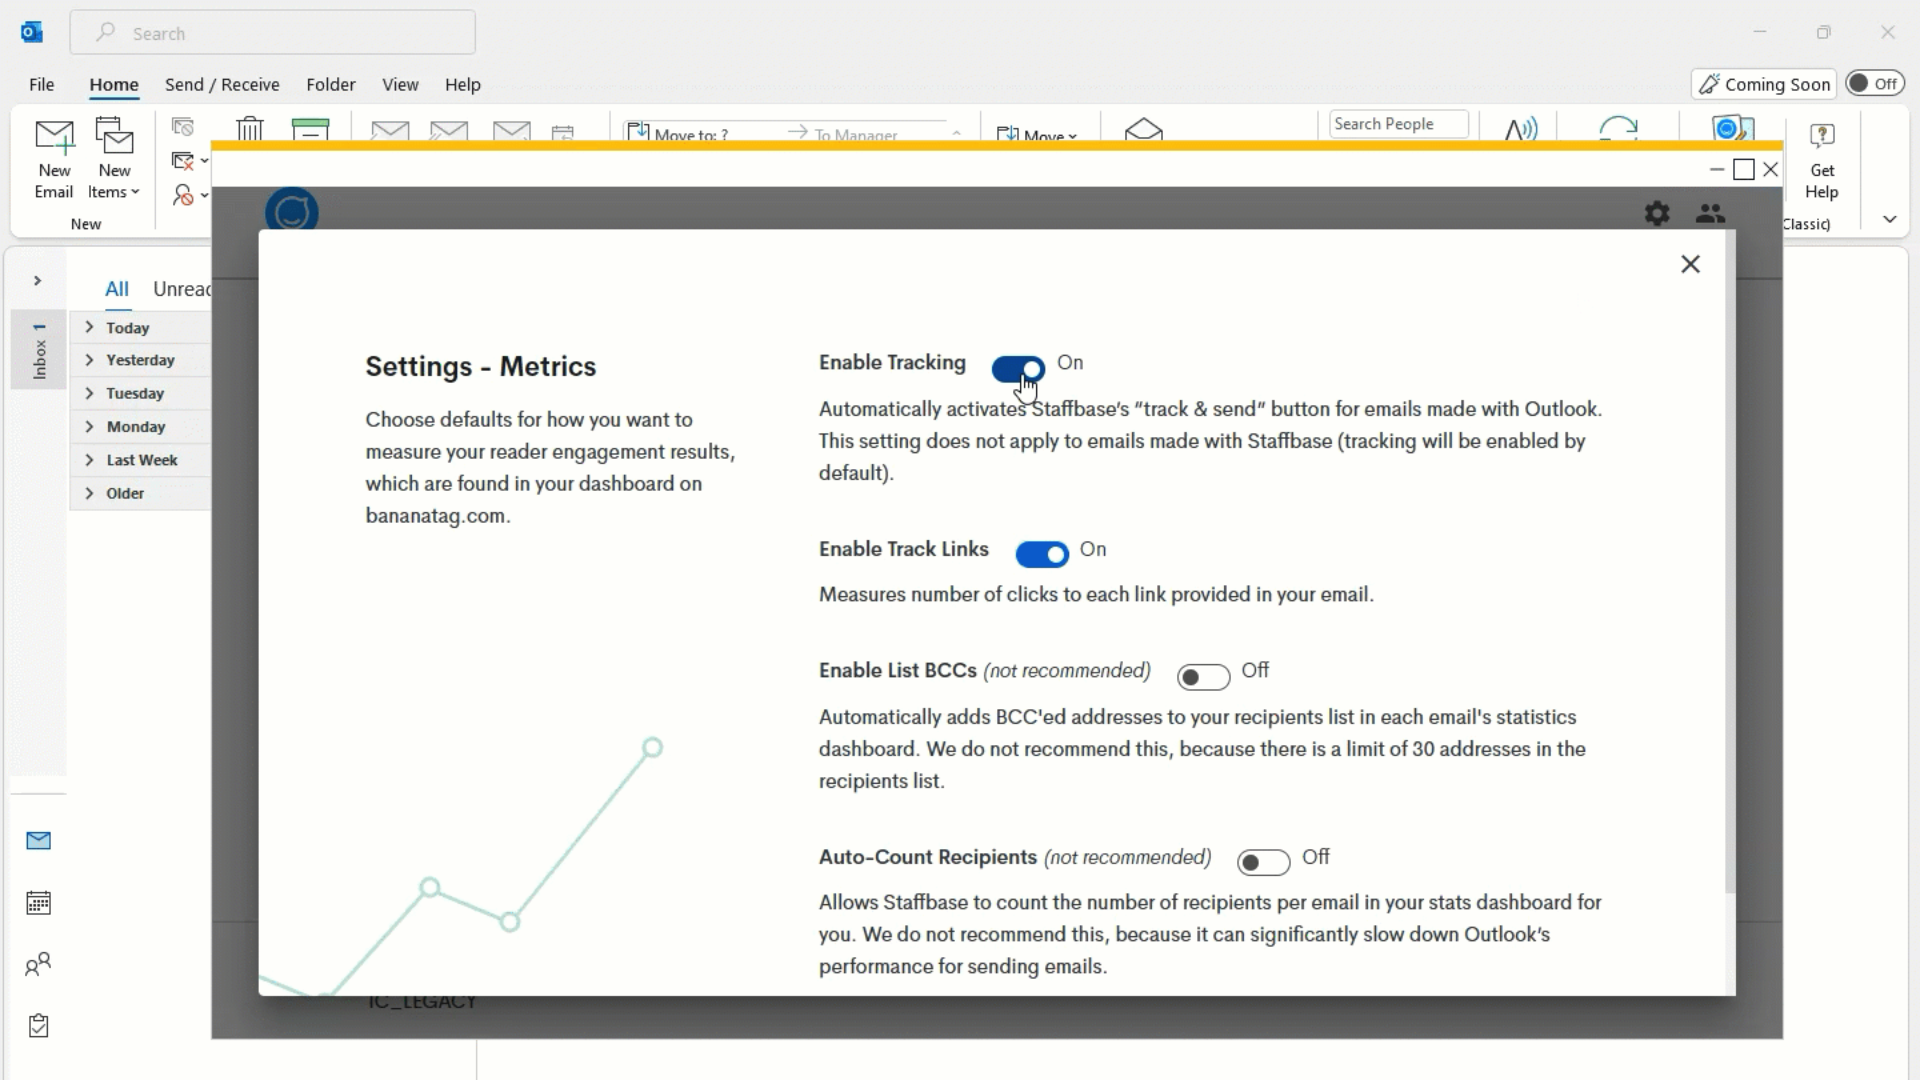This screenshot has width=1920, height=1080.
Task: Disable the Enable Track Links switch
Action: [x=1042, y=554]
